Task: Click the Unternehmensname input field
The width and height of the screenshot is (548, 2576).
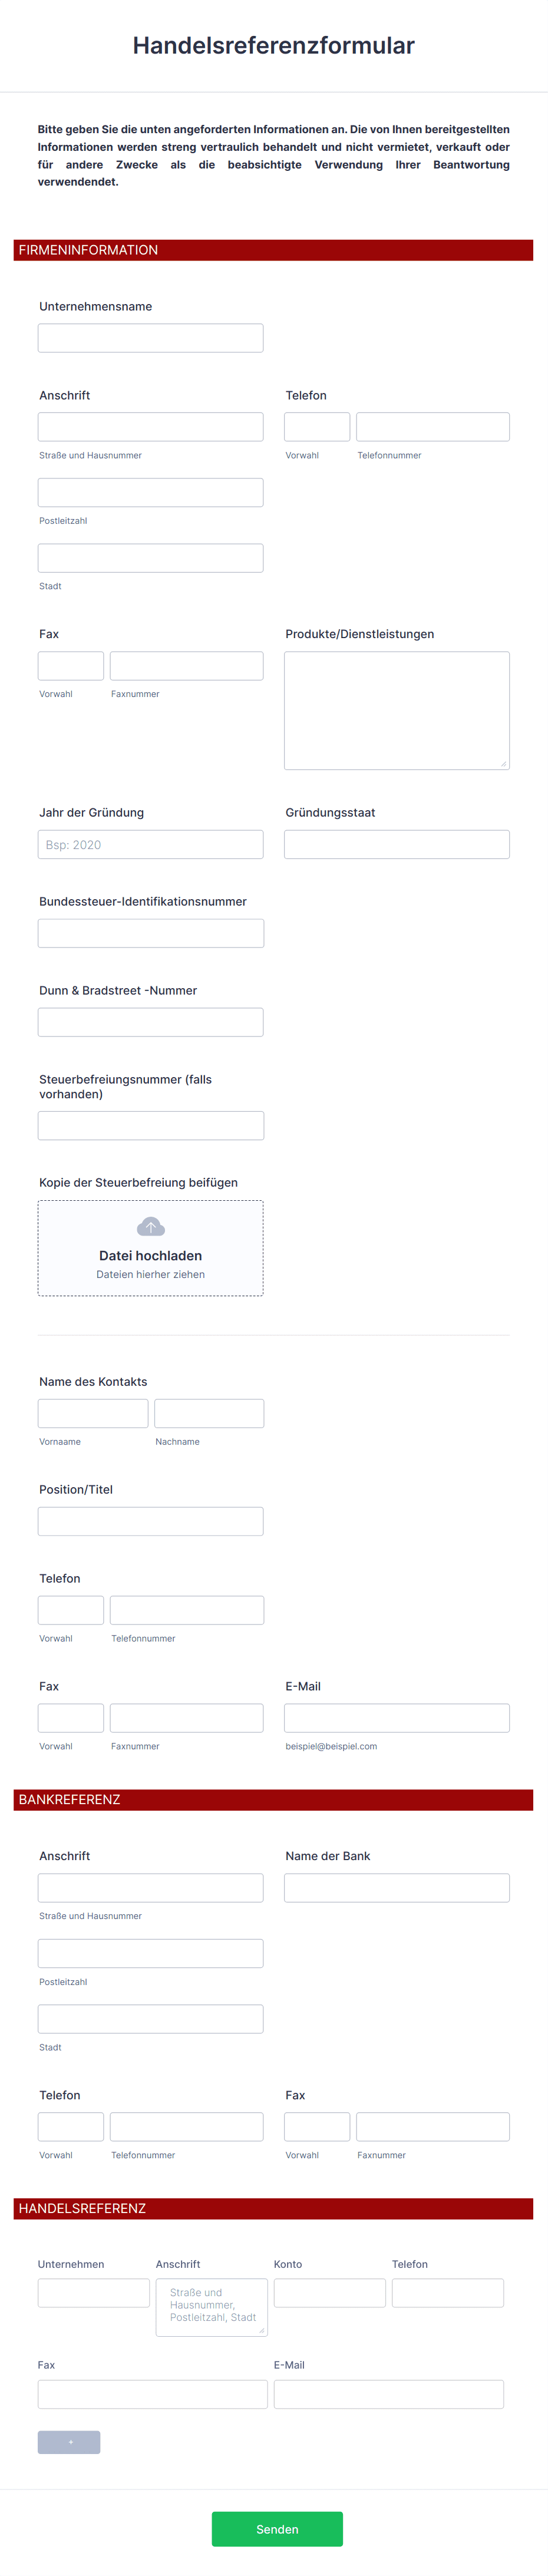Action: (150, 338)
